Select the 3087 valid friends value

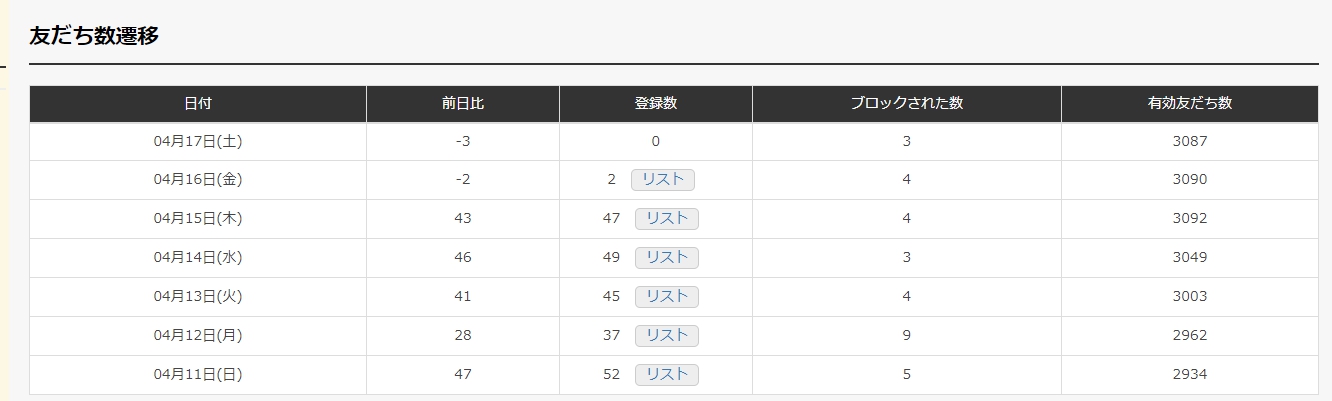pyautogui.click(x=1190, y=142)
